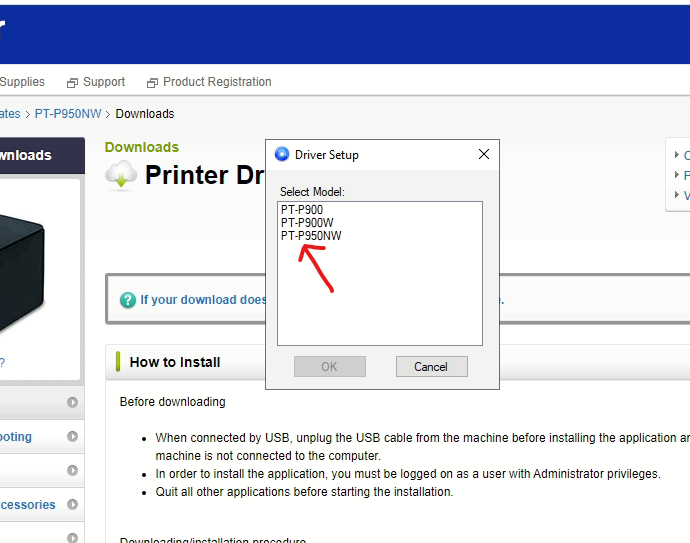Click the sidebar arrow icon beside Accessories
Screen dimensions: 690x543
pyautogui.click(x=73, y=504)
